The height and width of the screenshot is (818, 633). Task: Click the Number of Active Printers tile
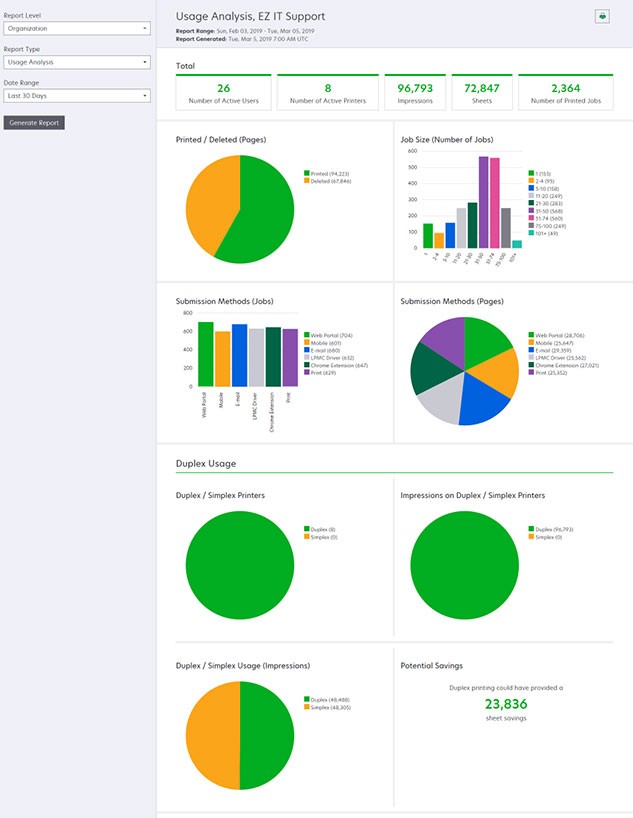coord(328,91)
